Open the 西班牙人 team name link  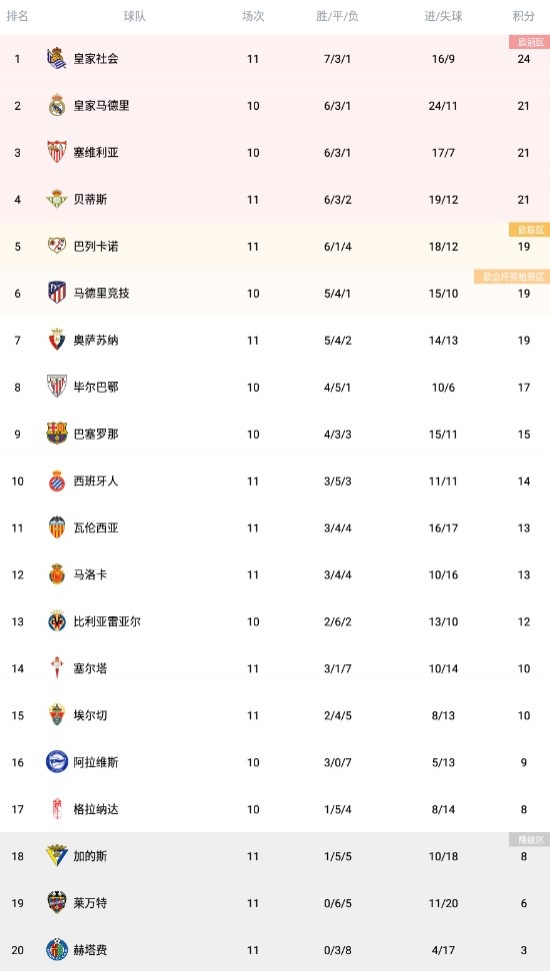pos(96,481)
